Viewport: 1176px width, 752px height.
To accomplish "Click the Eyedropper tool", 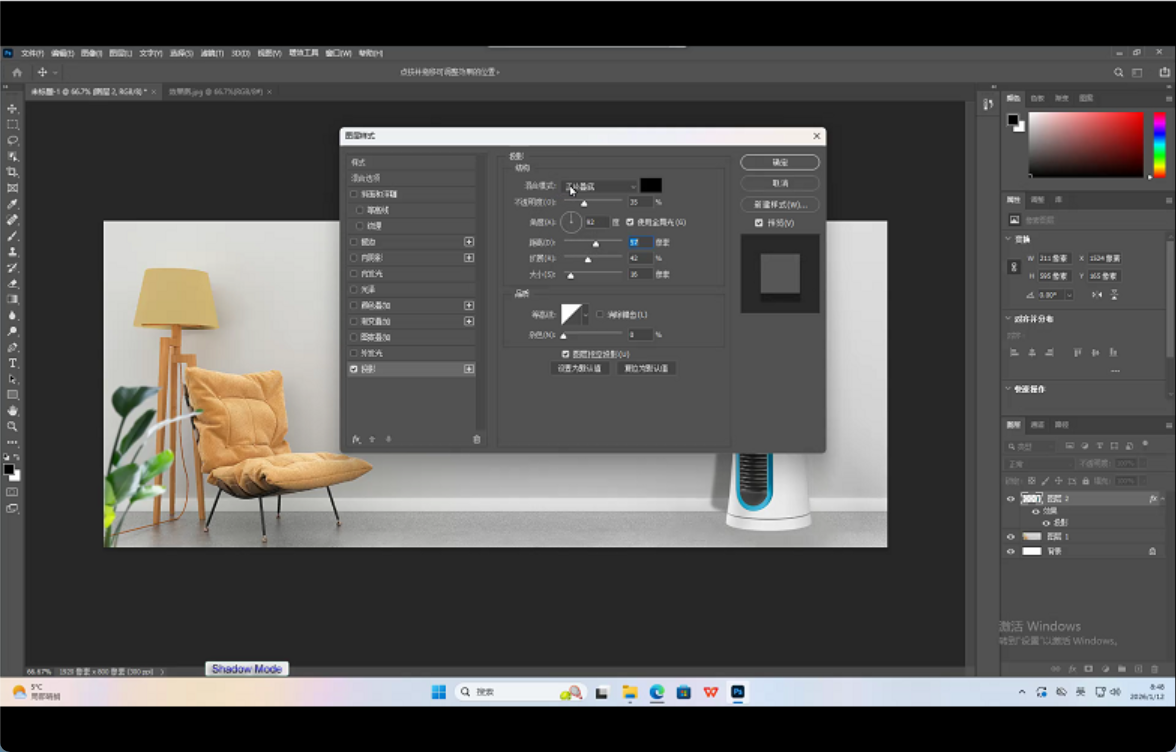I will (x=12, y=204).
